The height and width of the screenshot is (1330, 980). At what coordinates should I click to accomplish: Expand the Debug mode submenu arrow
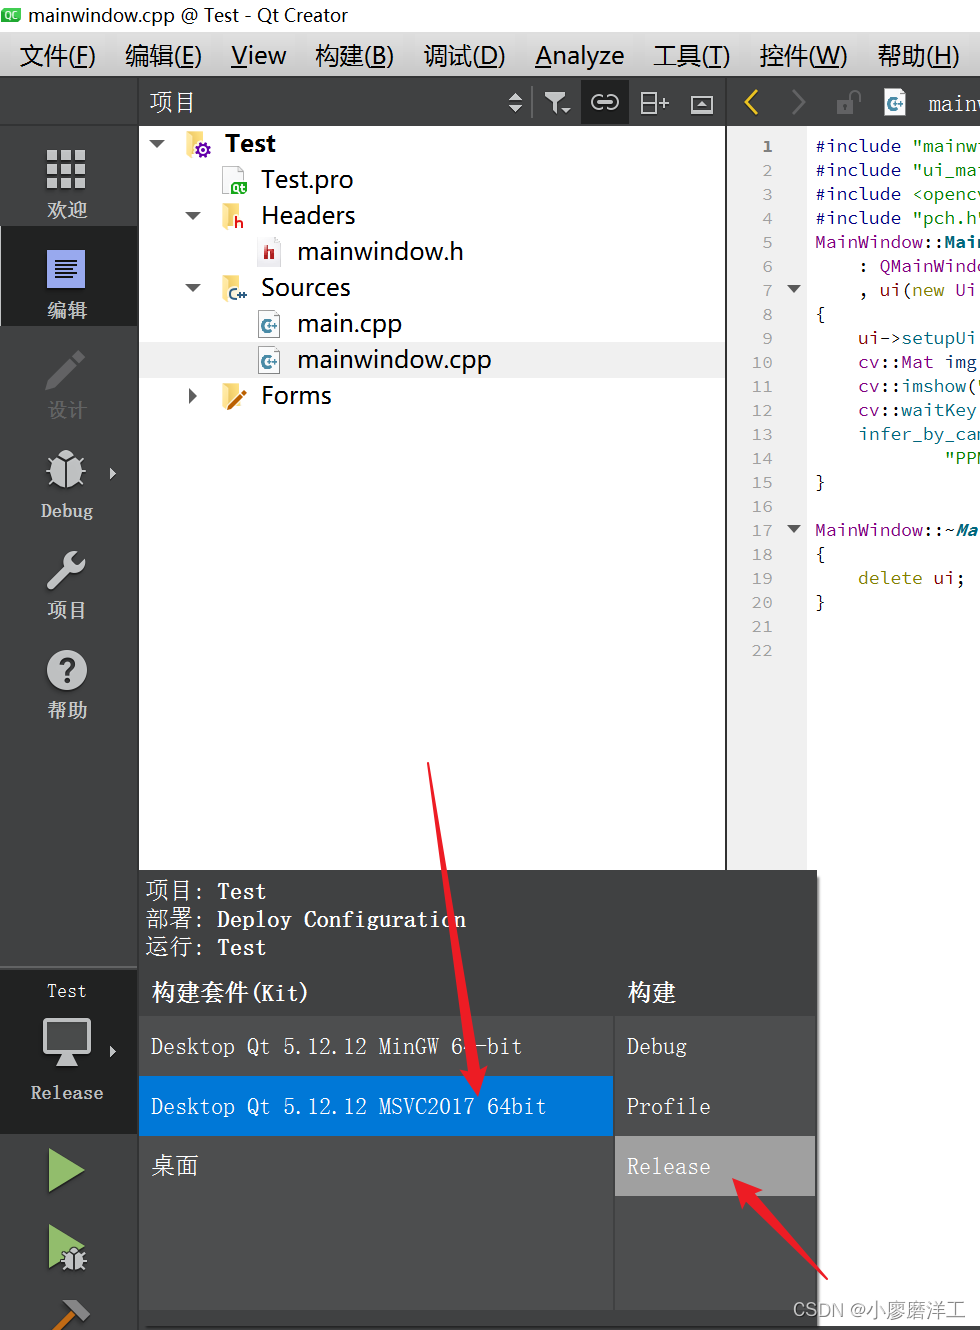pyautogui.click(x=113, y=474)
